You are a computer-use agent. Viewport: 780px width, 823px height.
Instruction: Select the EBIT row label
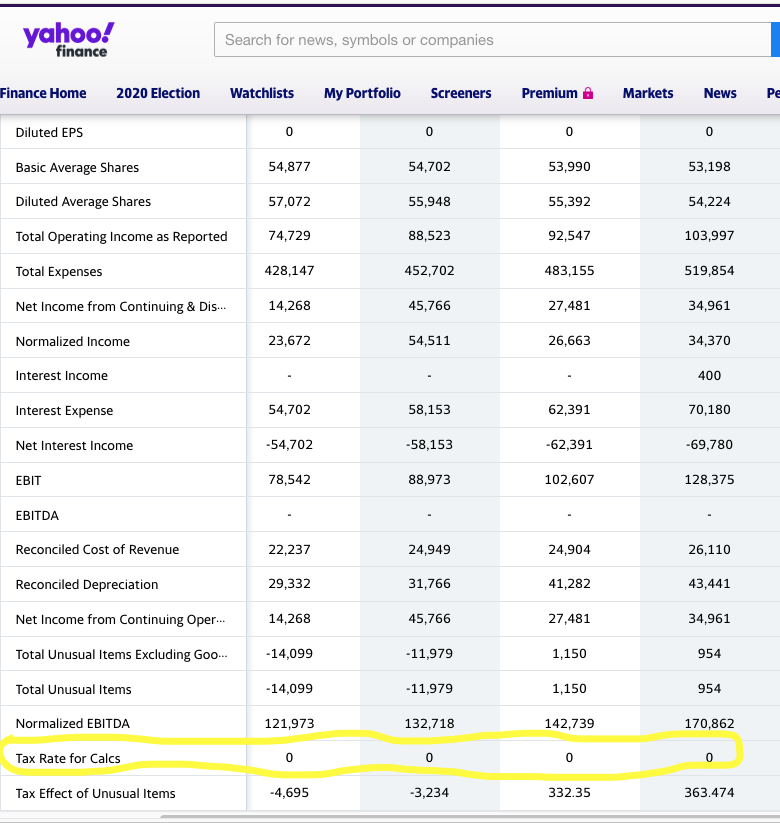(28, 480)
